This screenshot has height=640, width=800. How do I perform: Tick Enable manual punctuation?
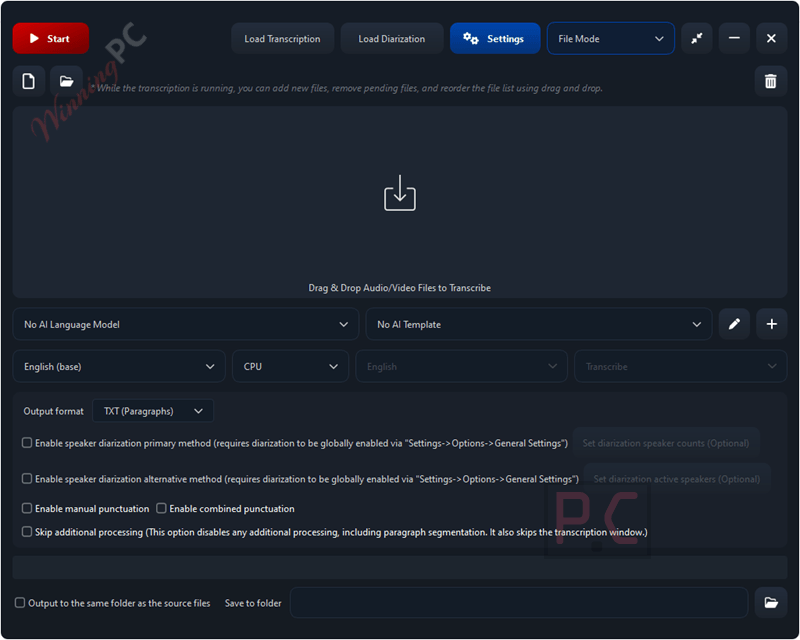click(27, 508)
